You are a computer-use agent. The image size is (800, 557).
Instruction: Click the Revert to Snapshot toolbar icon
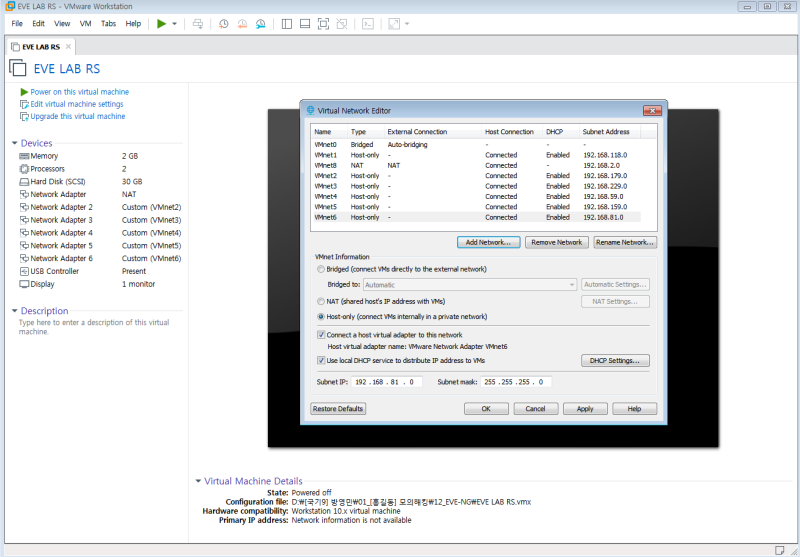(x=242, y=23)
